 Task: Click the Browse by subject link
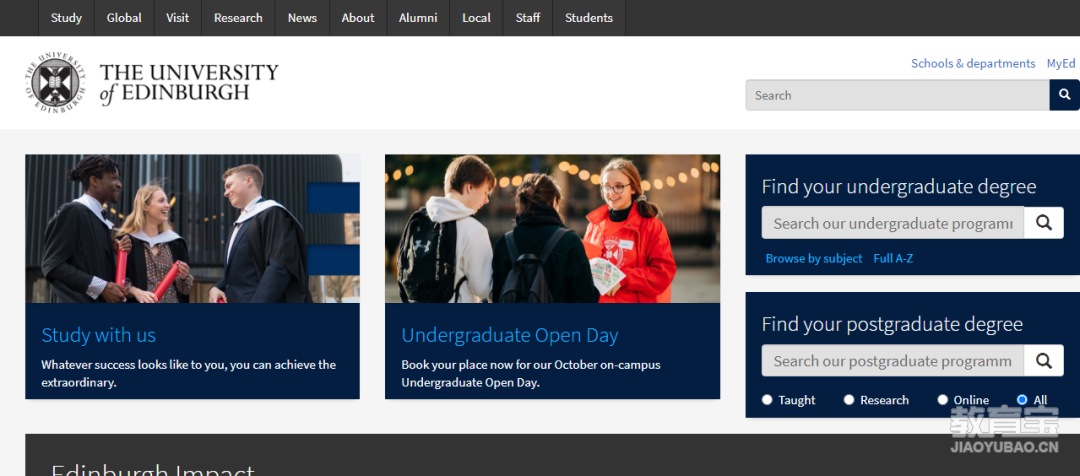(814, 258)
